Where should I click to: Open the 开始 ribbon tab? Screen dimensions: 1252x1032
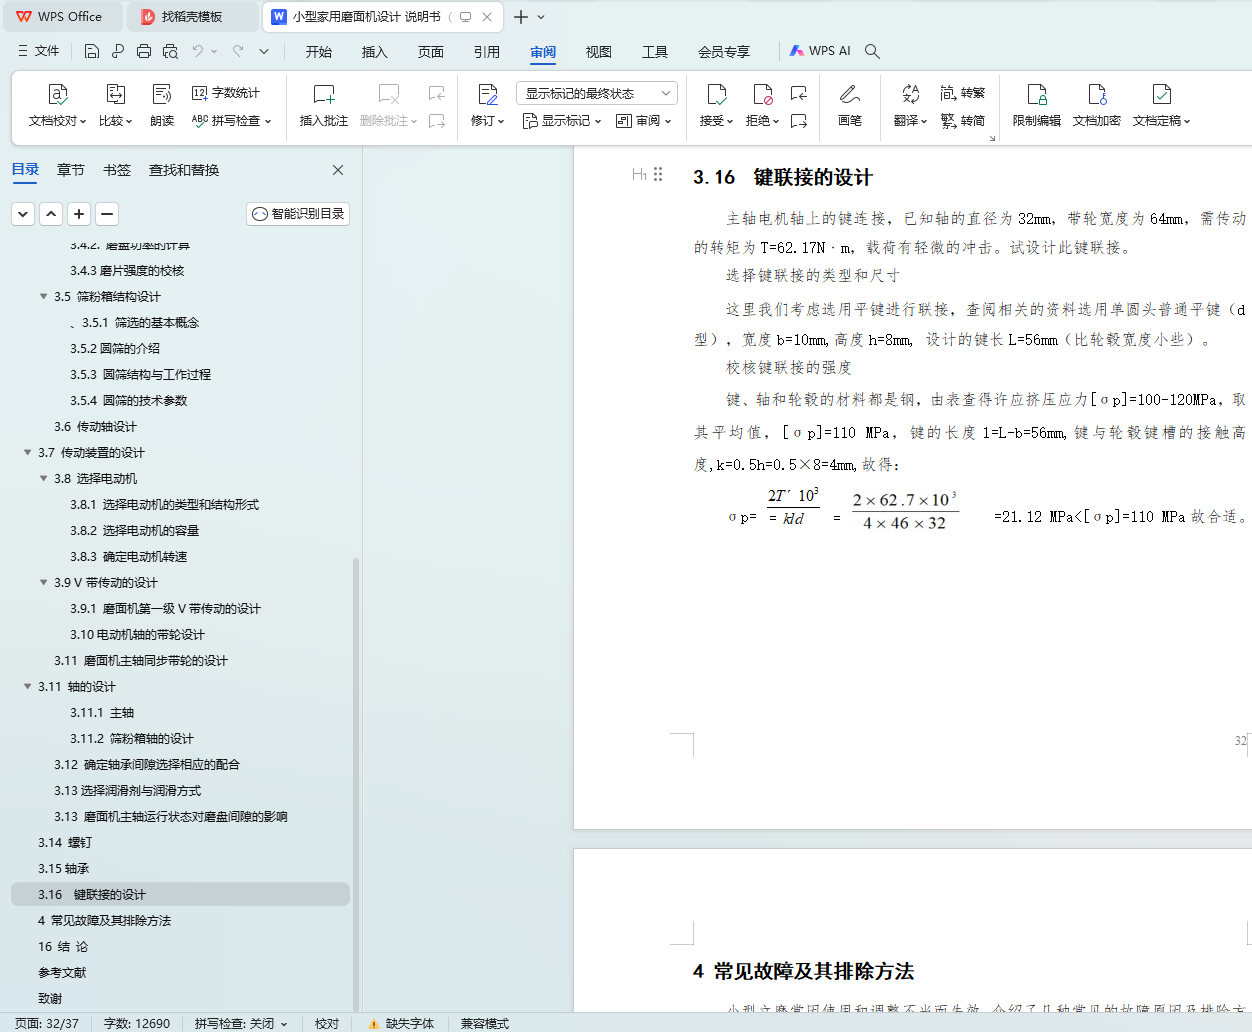[319, 52]
